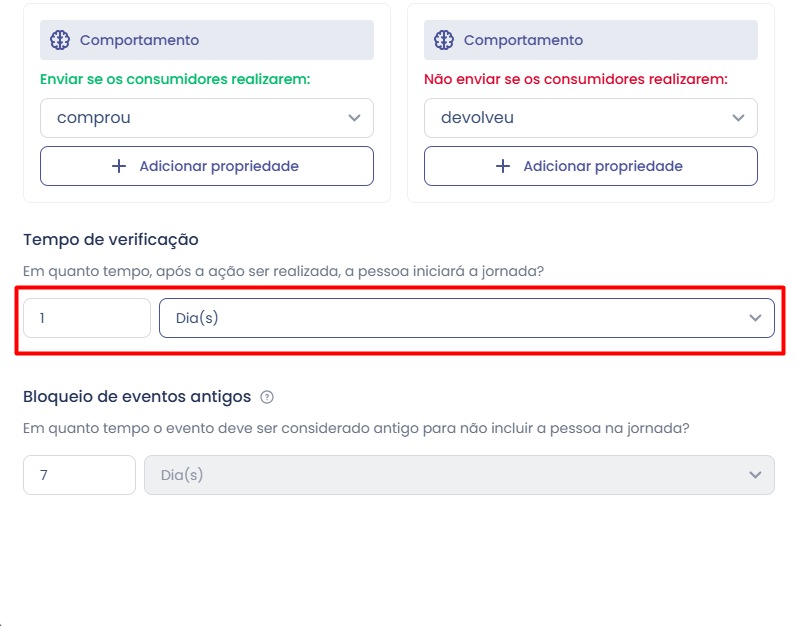Click the chevron on the greyed-out Dia(s) selector
Image resolution: width=798 pixels, height=626 pixels.
click(755, 475)
